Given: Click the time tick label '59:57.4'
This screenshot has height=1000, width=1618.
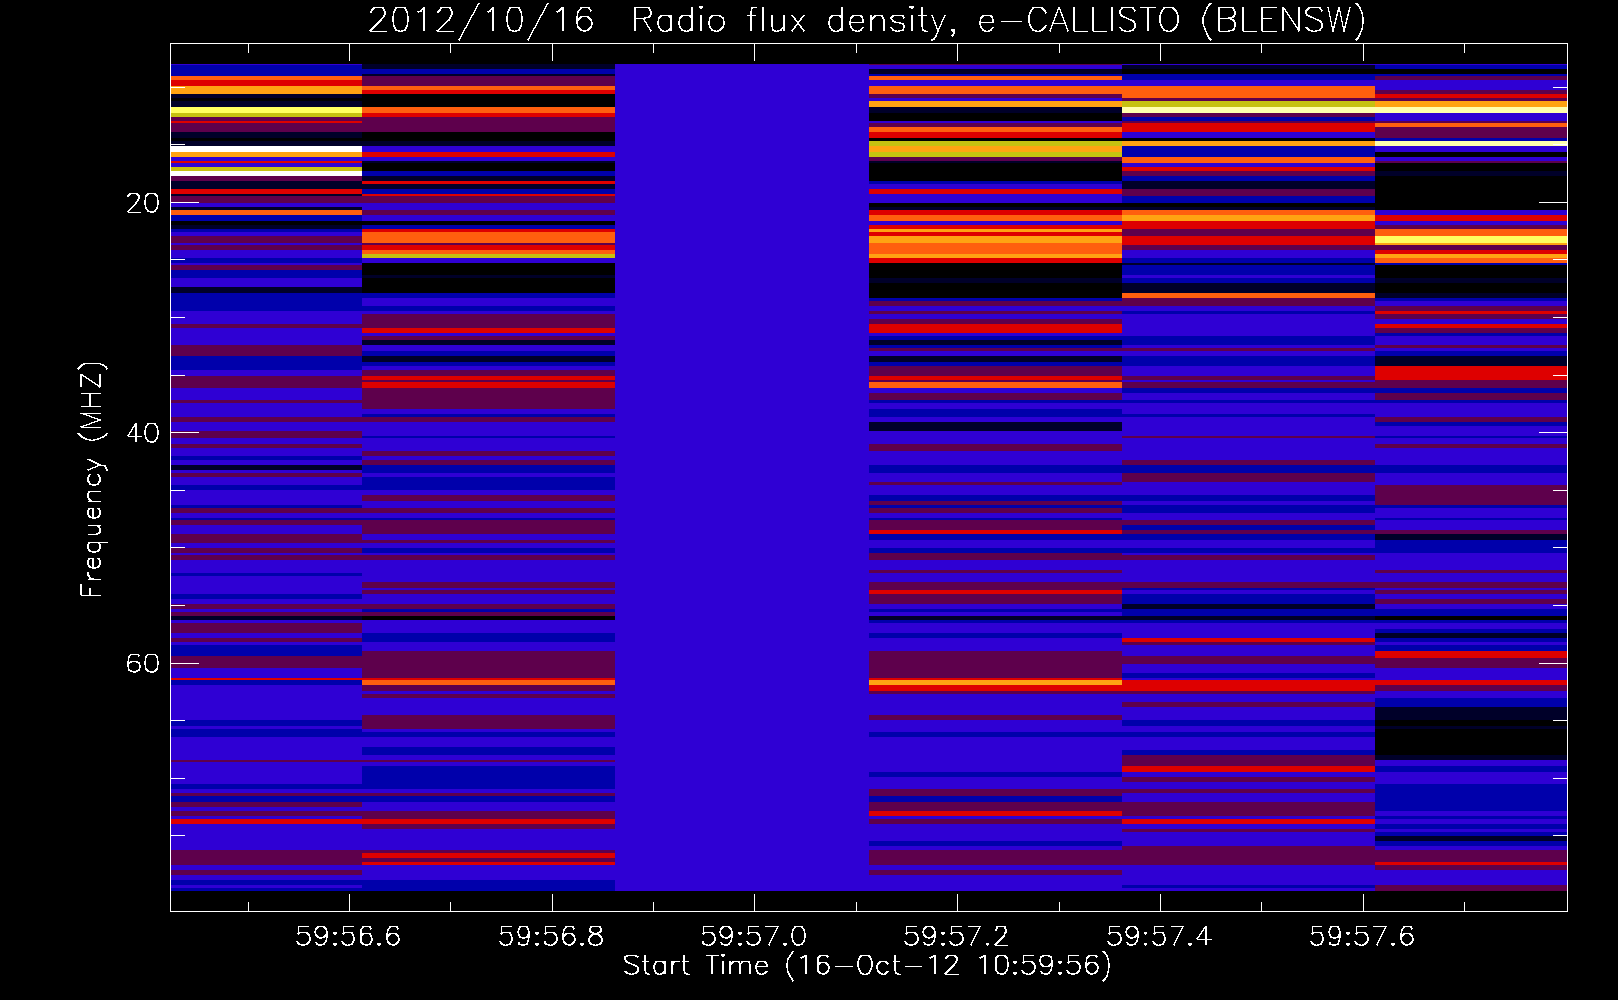Looking at the screenshot, I should [x=1160, y=936].
